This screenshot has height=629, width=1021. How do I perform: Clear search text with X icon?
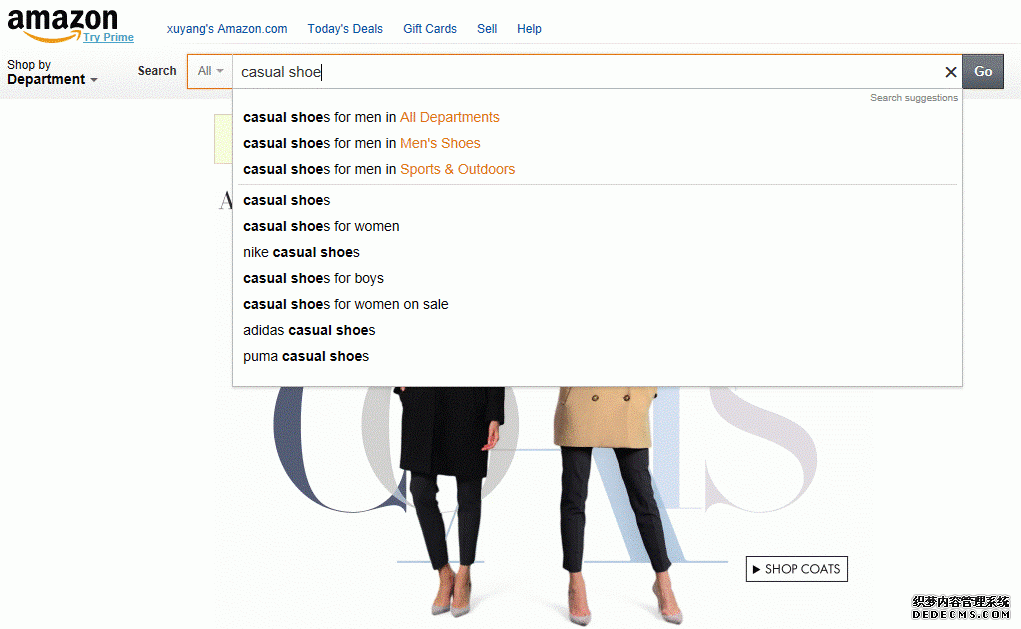coord(950,72)
